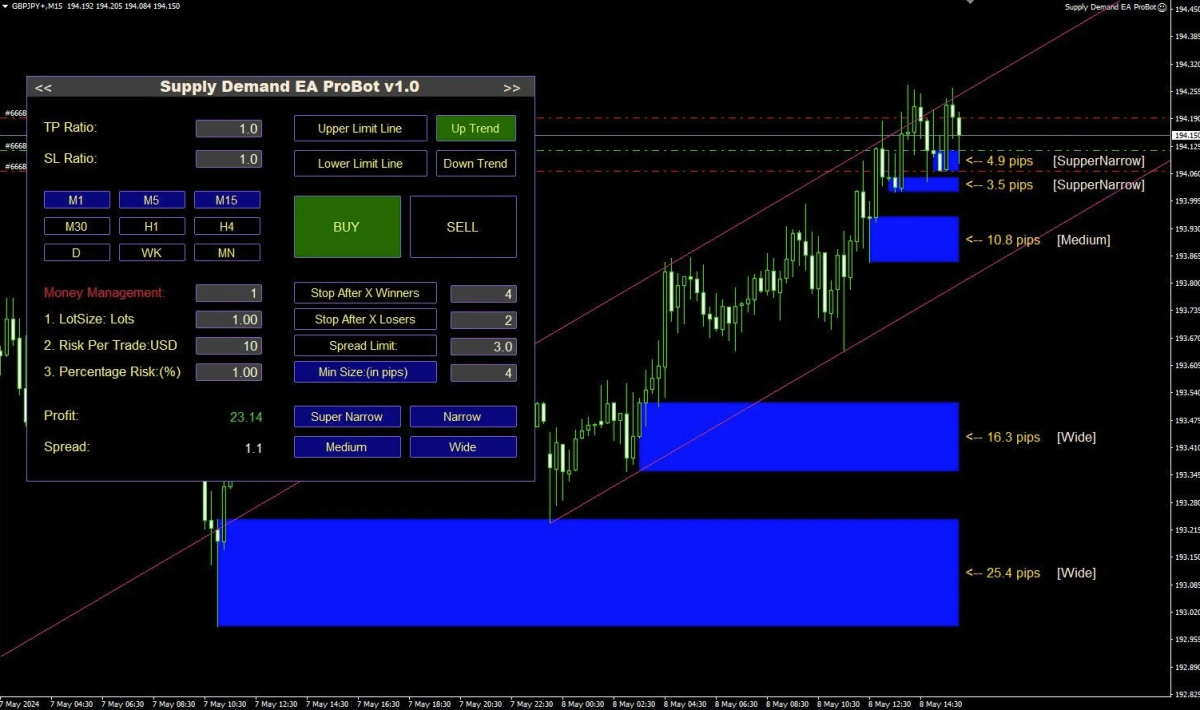
Task: Toggle Stop After X Winners
Action: (365, 293)
